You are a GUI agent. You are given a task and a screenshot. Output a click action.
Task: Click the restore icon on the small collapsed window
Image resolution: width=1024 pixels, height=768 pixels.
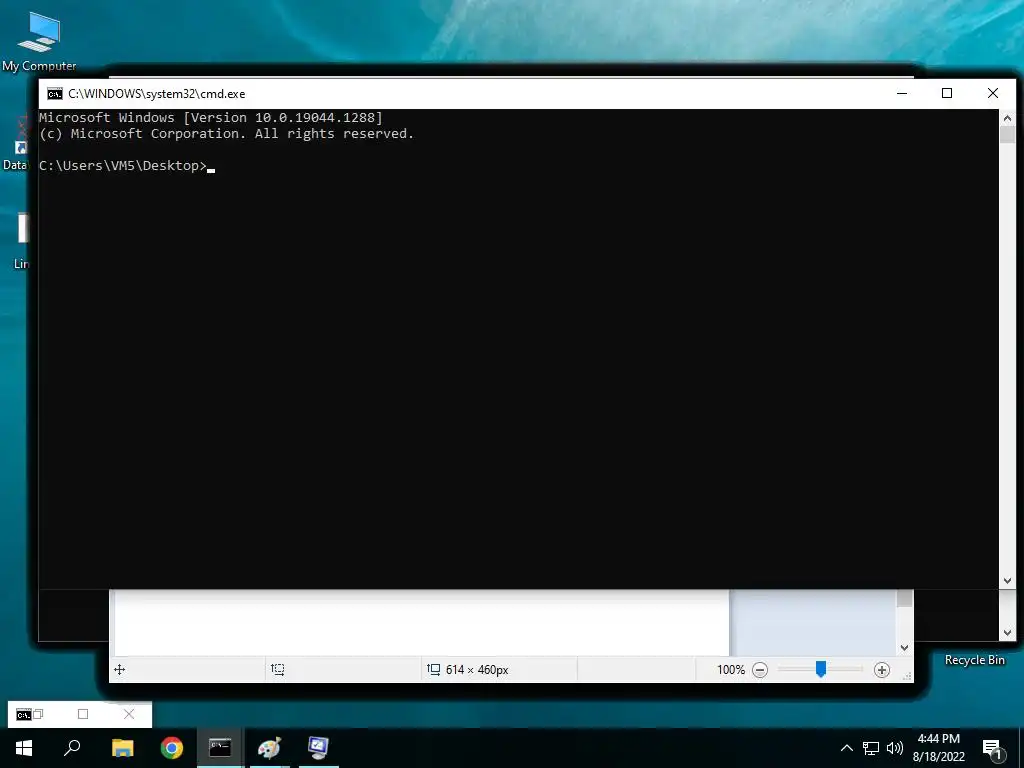[x=39, y=714]
